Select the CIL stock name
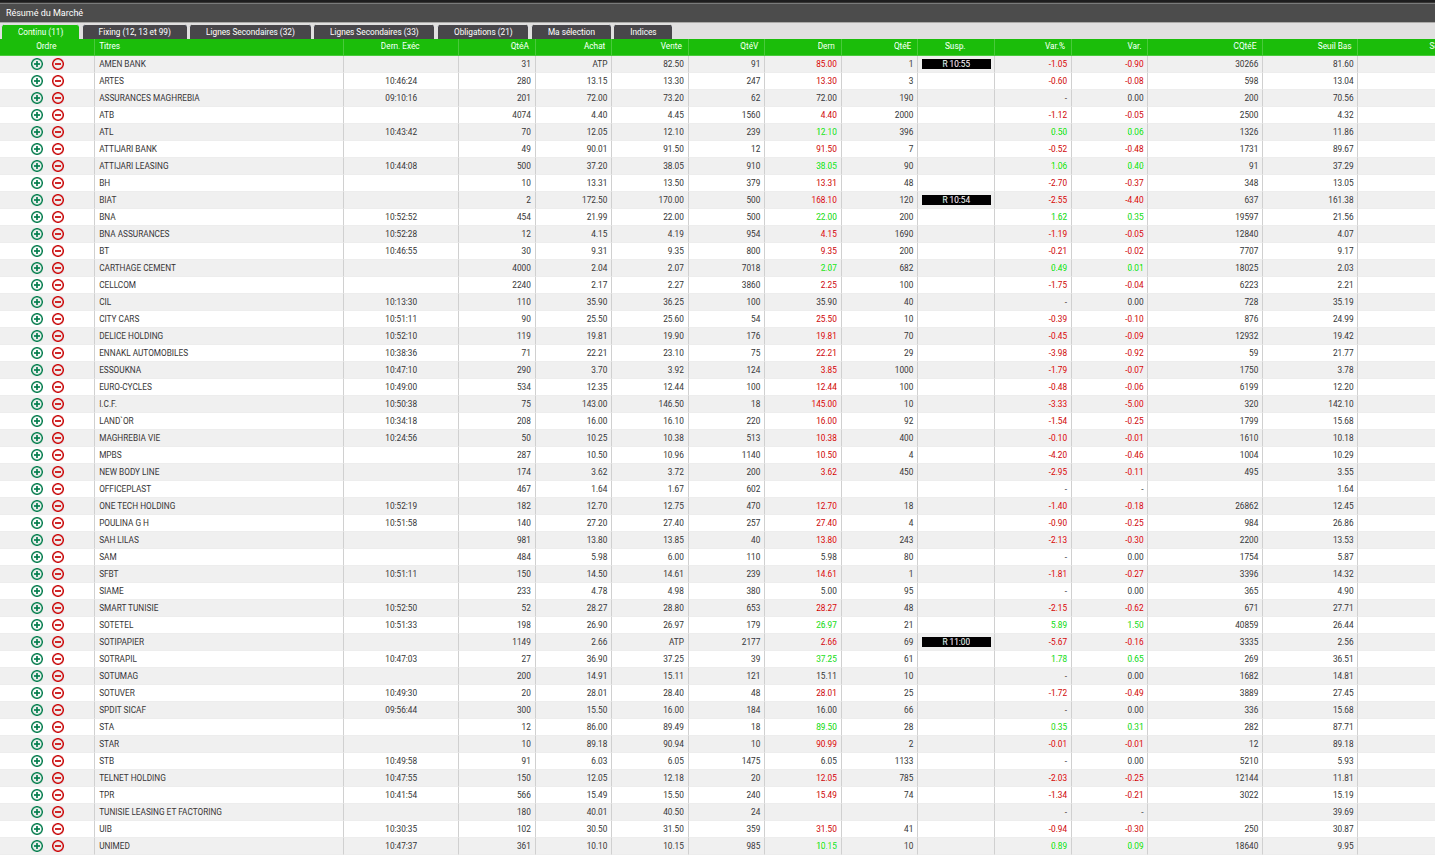Screen dimensions: 1435x860 [105, 302]
